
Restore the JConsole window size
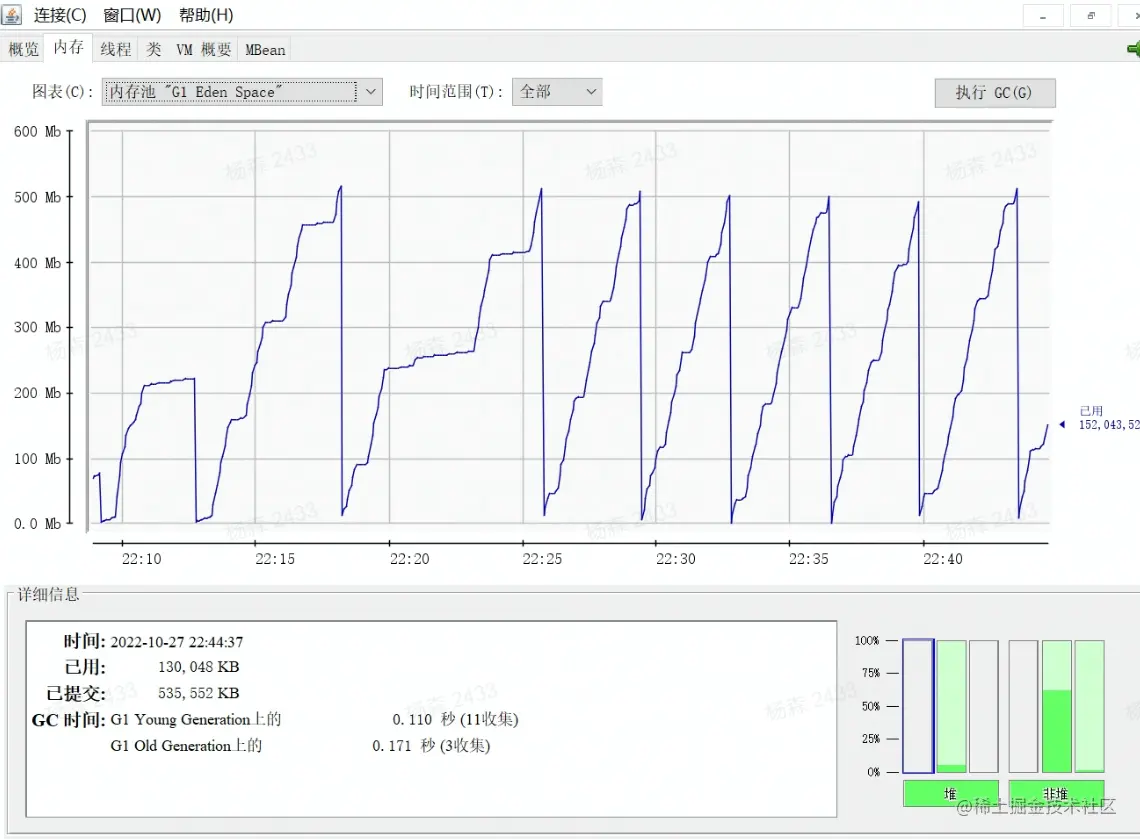click(x=1091, y=15)
